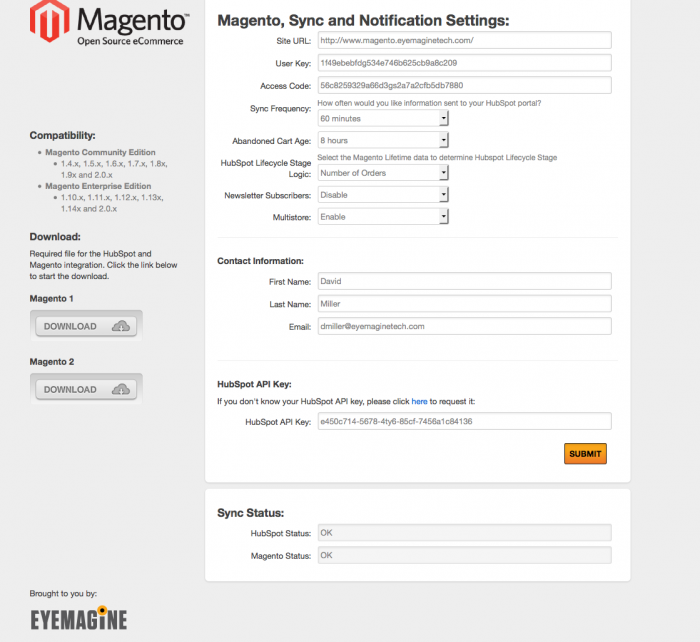700x642 pixels.
Task: Click the cloud icon on Magento 2 download
Action: point(121,389)
